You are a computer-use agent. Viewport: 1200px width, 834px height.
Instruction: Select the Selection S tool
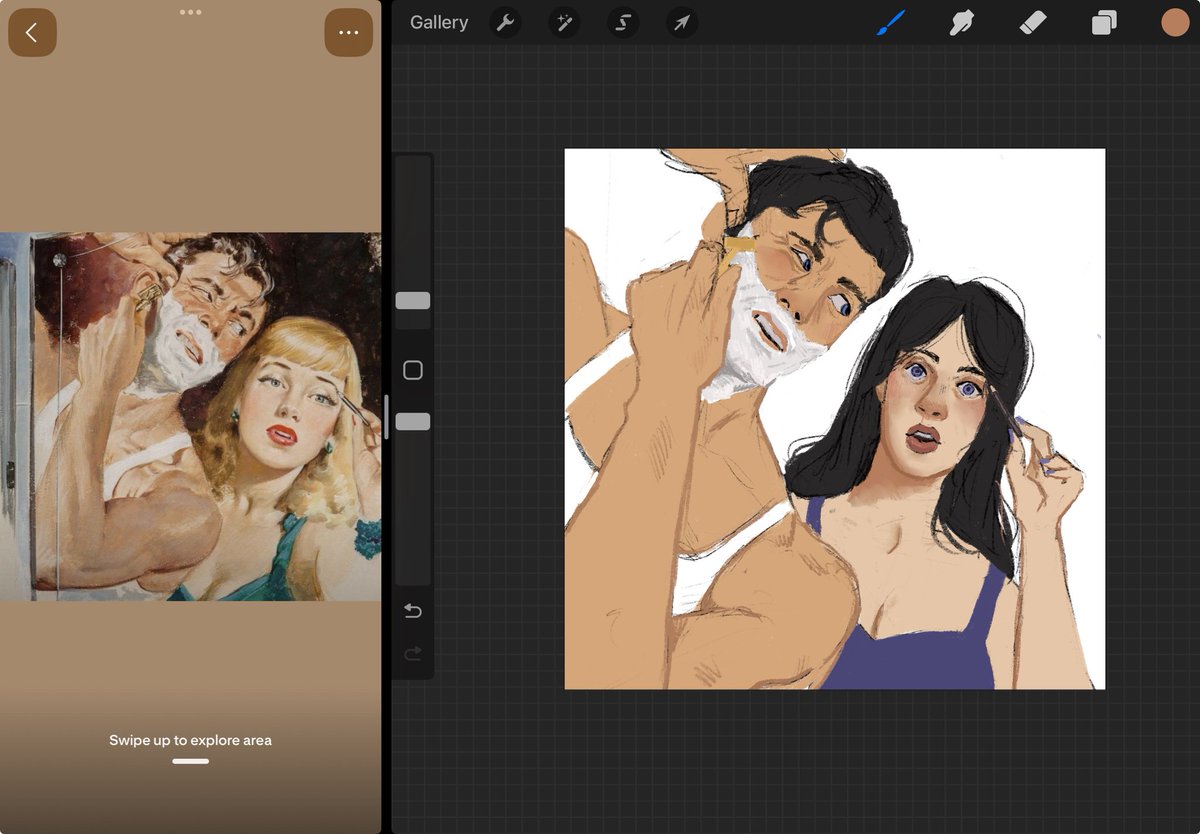tap(622, 23)
